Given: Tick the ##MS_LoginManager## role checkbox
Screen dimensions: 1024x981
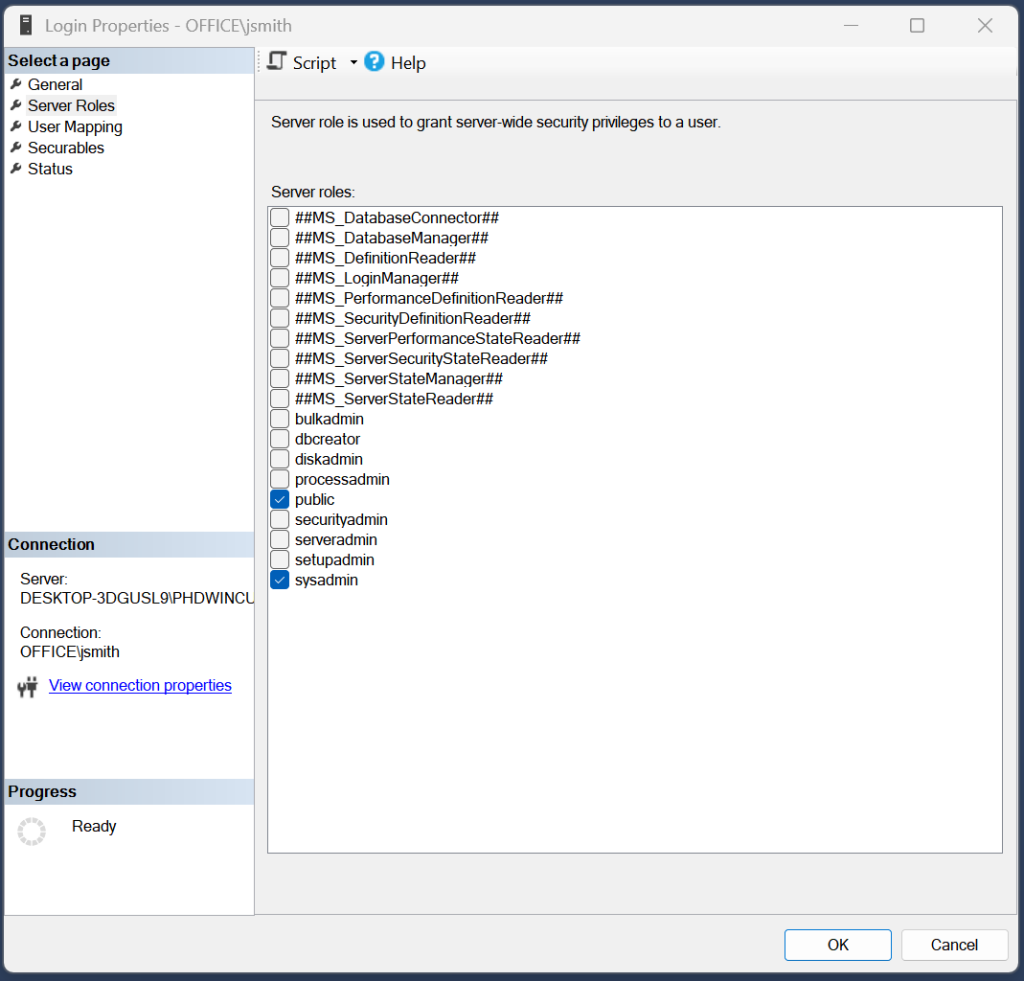Looking at the screenshot, I should click(x=280, y=278).
